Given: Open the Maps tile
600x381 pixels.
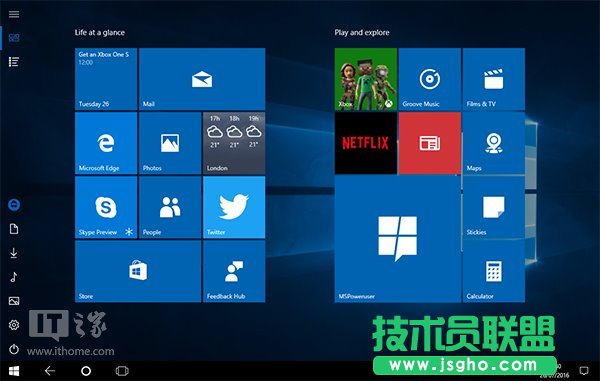Looking at the screenshot, I should 494,143.
